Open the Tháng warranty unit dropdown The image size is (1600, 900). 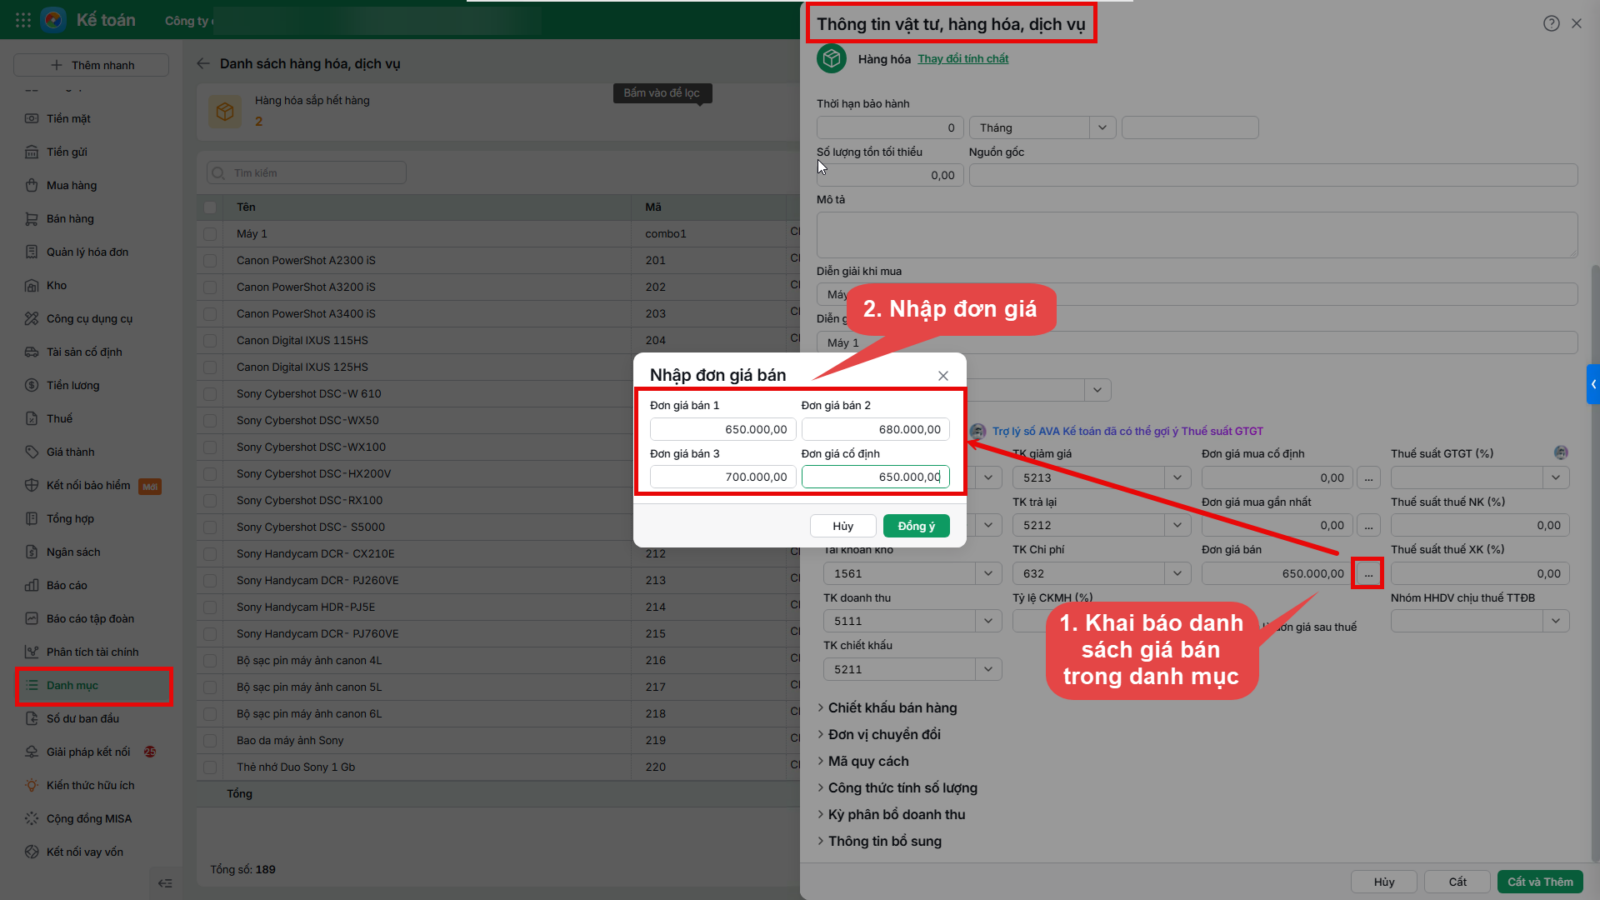click(x=1102, y=128)
